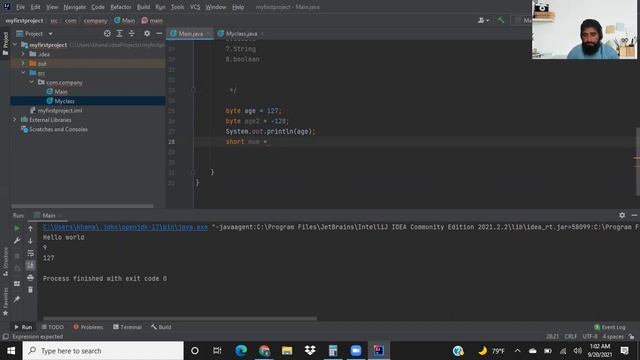
Task: Change file encoding UTF-8 in status bar
Action: pos(590,337)
